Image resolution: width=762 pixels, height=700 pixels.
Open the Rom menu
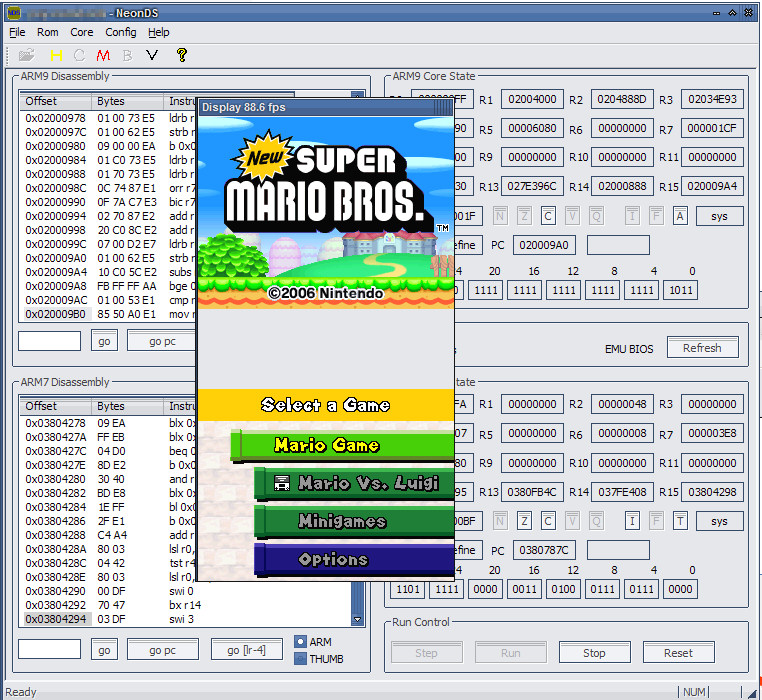coord(47,32)
